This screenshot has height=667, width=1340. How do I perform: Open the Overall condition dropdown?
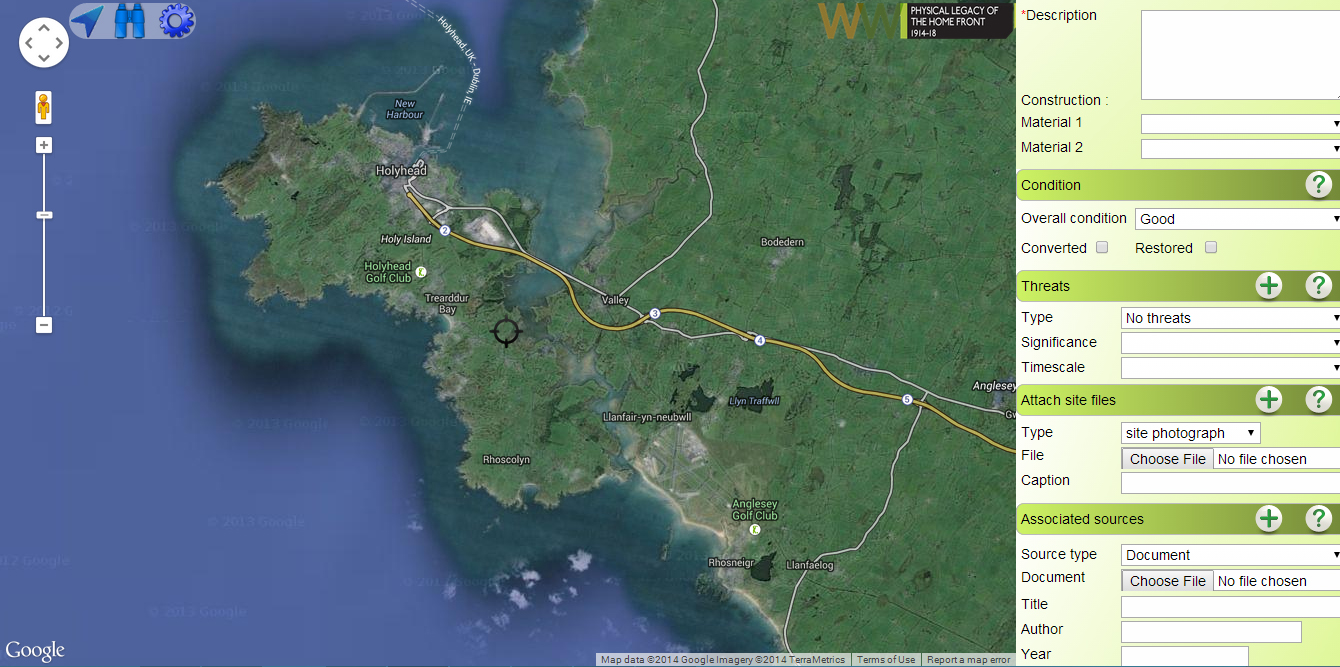1237,218
